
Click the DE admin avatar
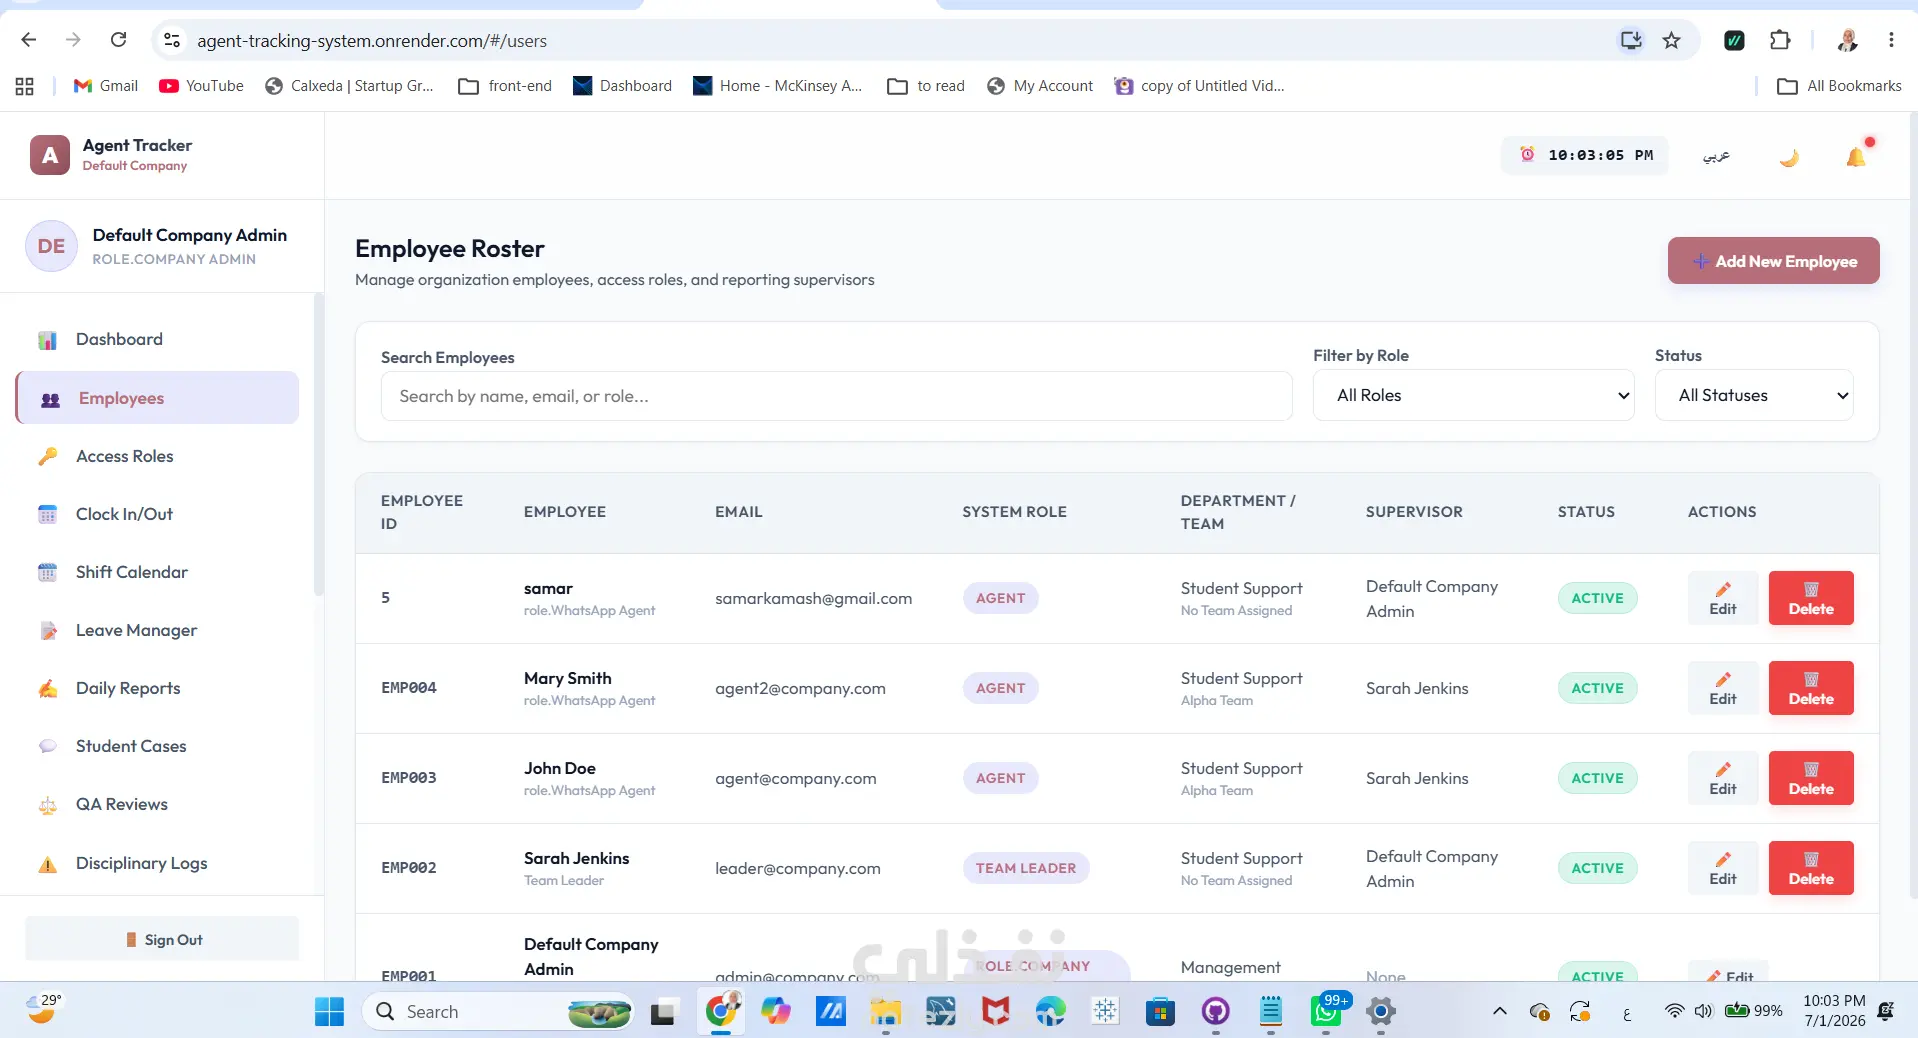(x=51, y=246)
